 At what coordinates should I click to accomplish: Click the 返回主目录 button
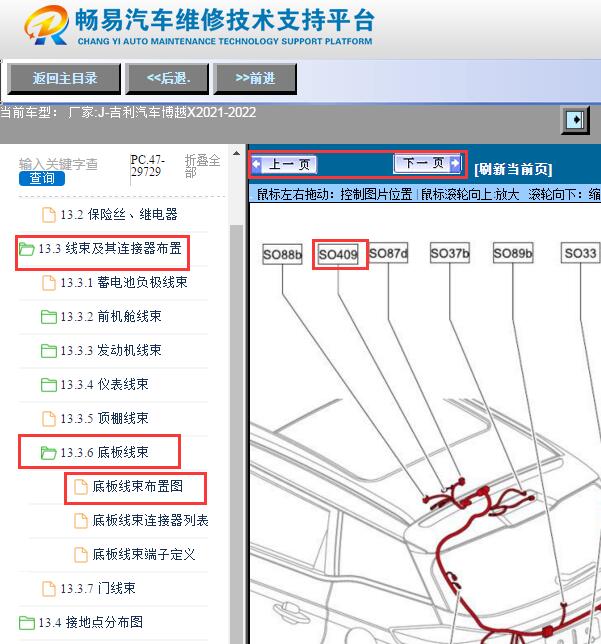[x=64, y=78]
